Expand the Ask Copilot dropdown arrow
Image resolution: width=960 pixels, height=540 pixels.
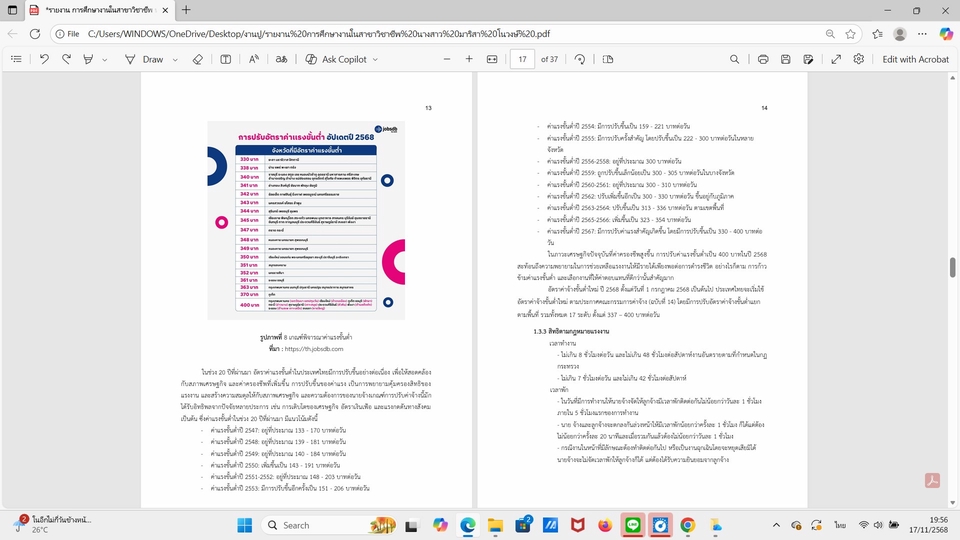(x=376, y=59)
